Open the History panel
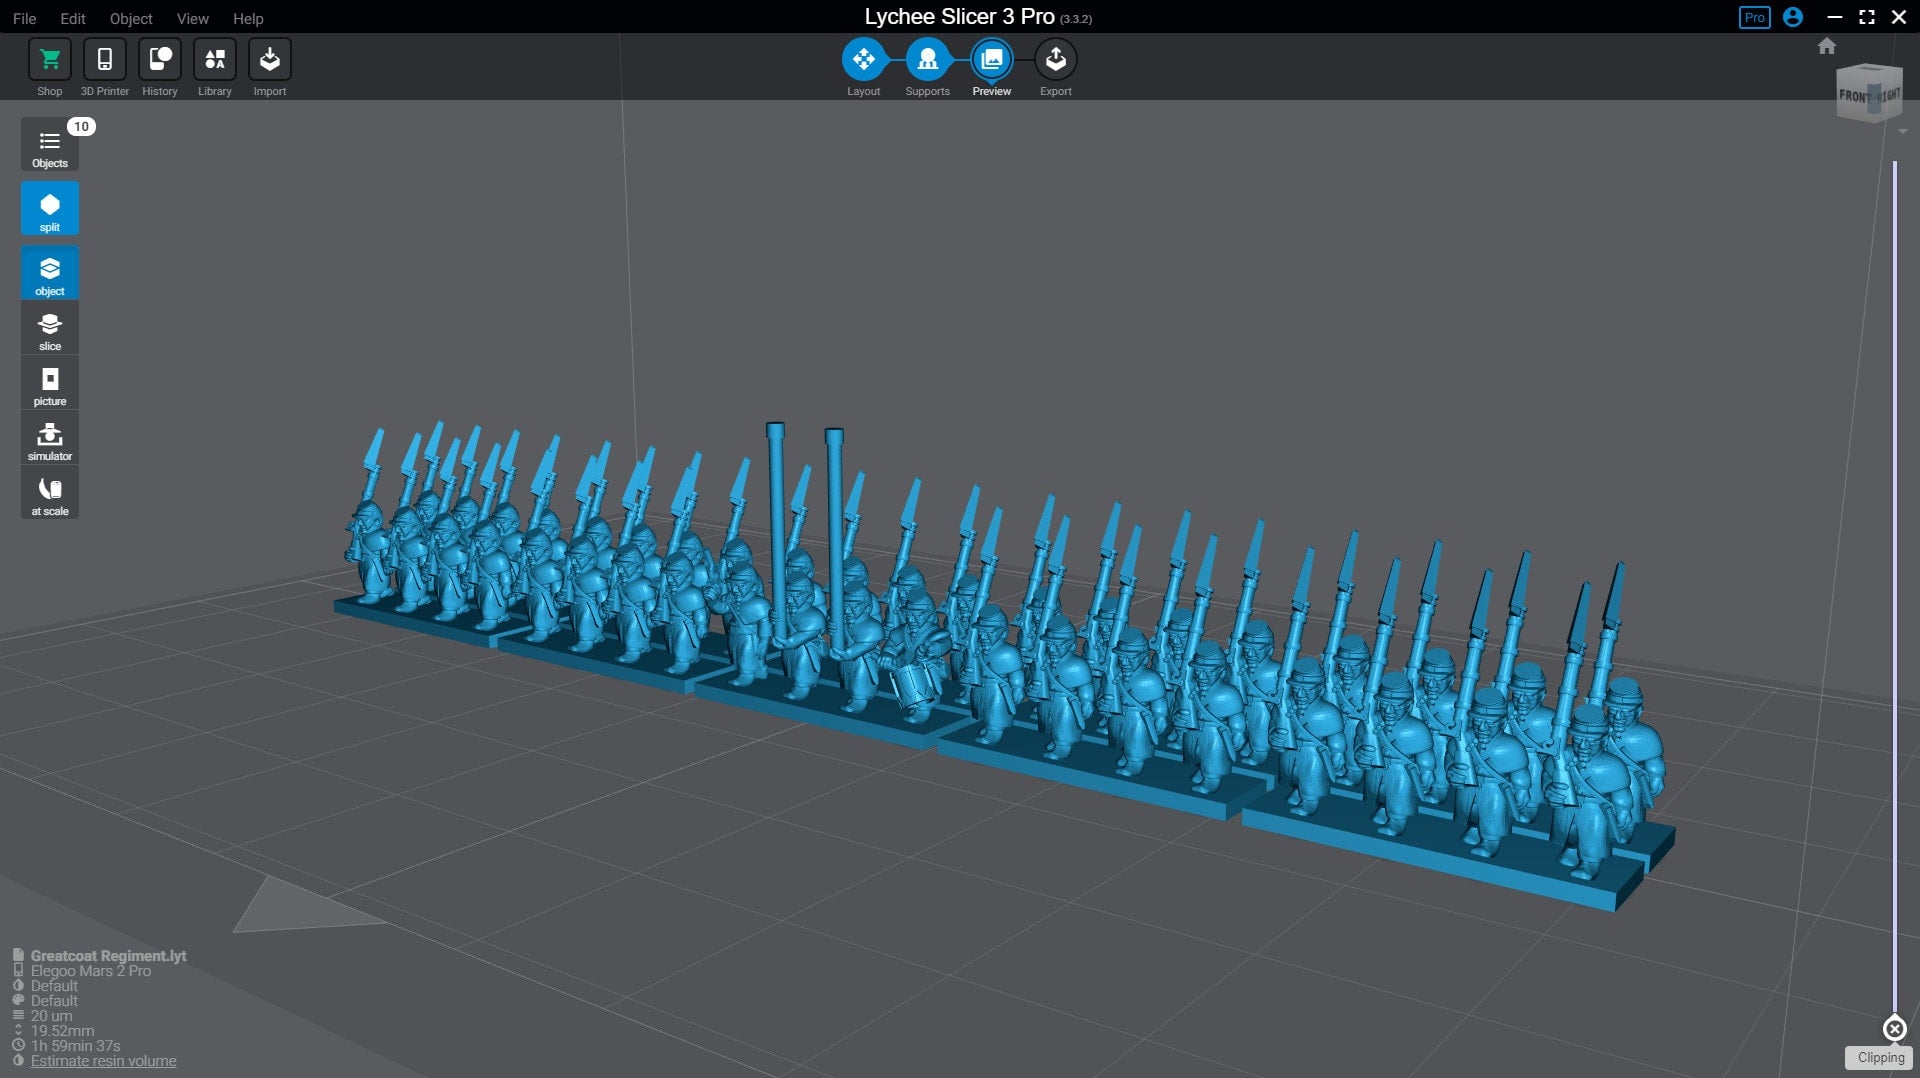Image resolution: width=1920 pixels, height=1078 pixels. coord(159,60)
